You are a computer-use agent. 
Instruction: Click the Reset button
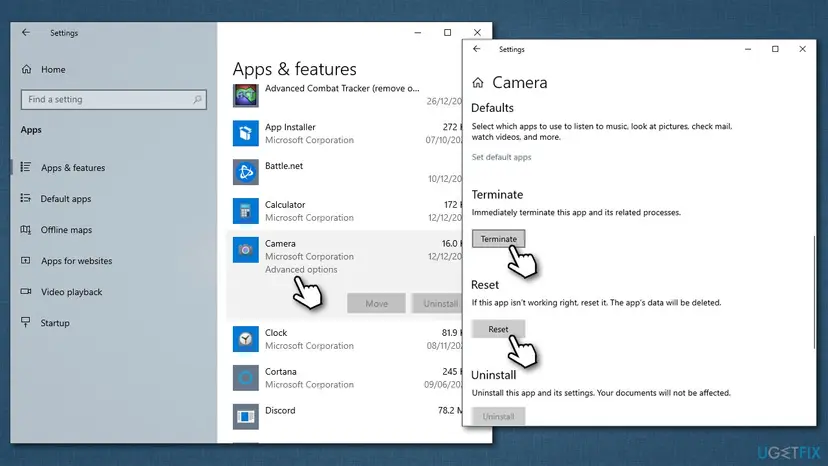click(498, 329)
